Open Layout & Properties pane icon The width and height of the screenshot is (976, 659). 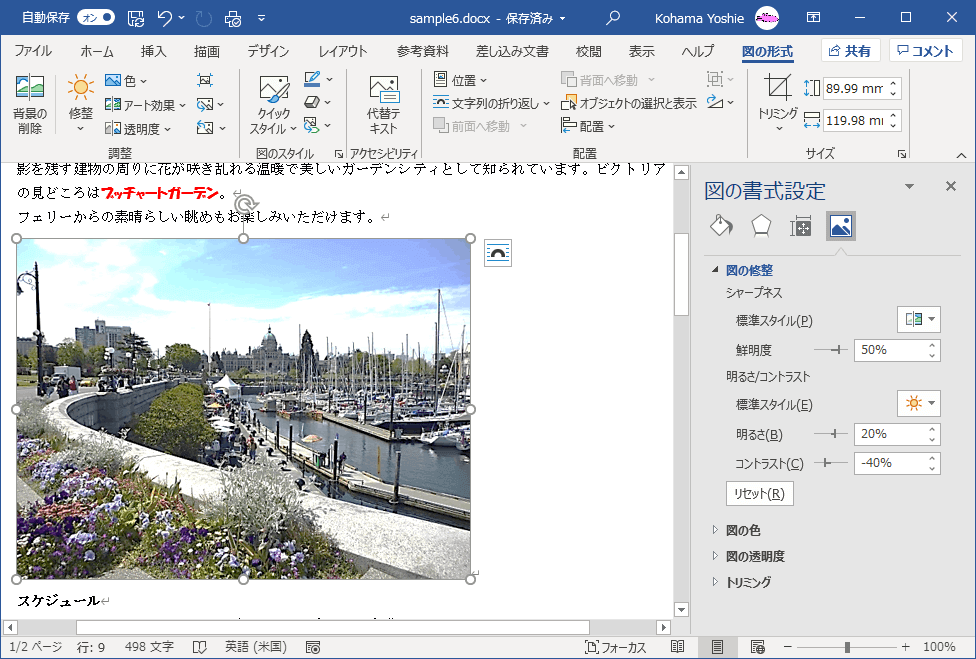pos(801,226)
